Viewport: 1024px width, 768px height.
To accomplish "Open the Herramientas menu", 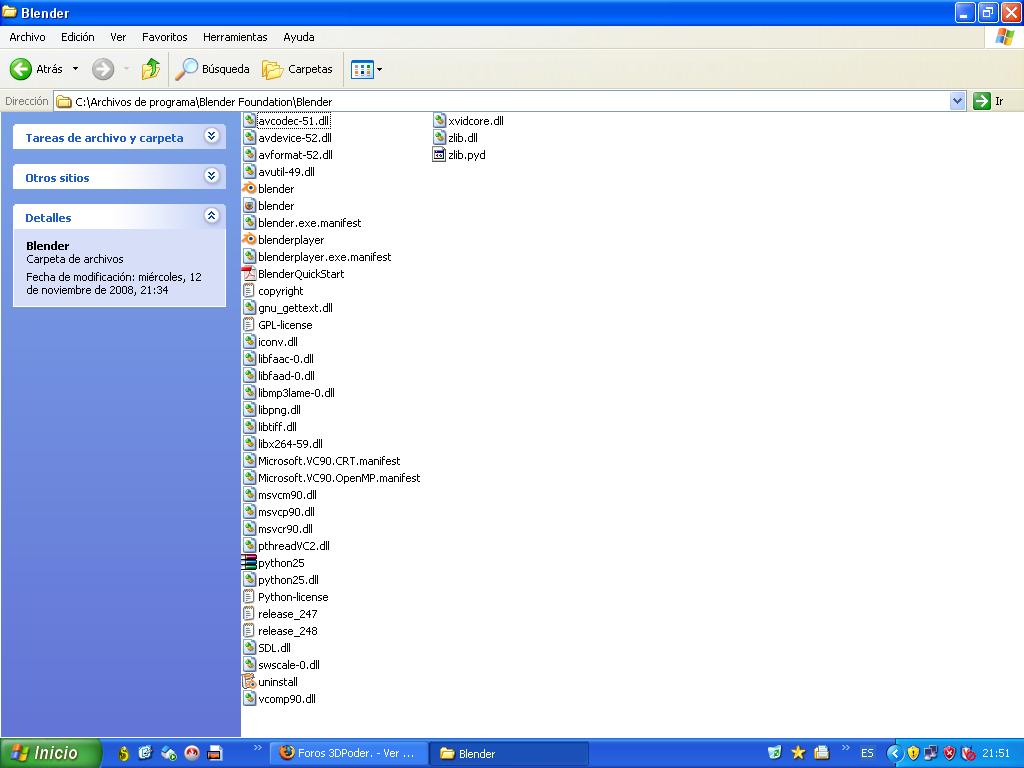I will [235, 37].
